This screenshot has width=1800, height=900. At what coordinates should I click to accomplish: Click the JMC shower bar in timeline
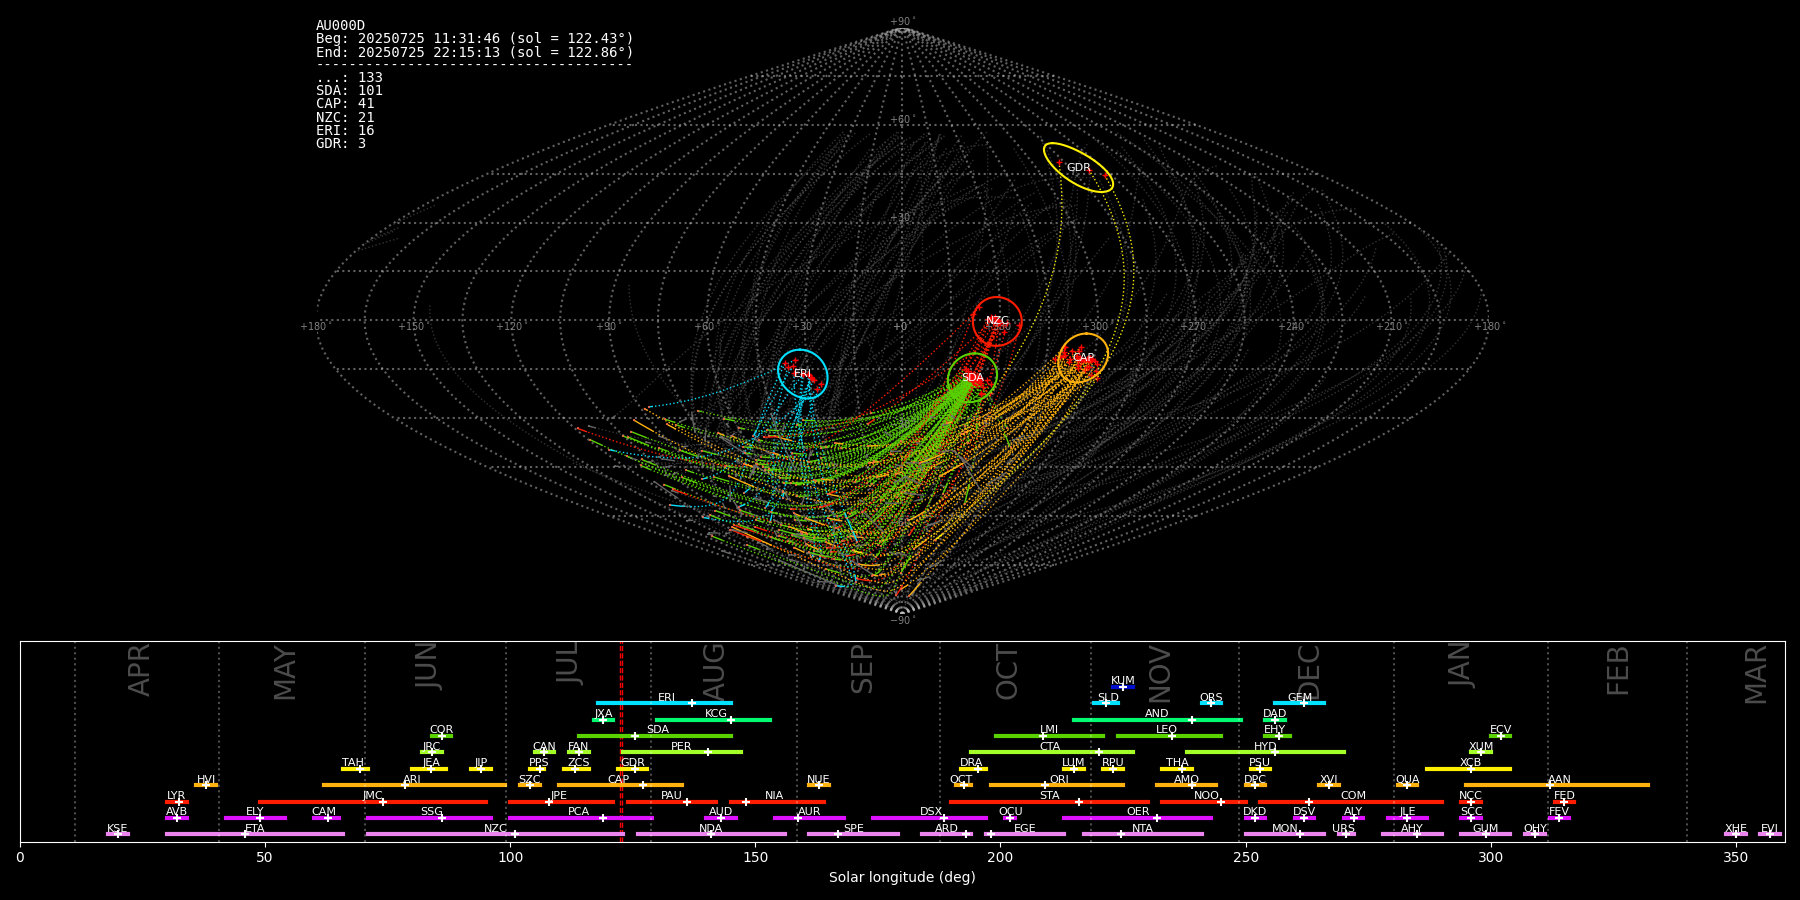(x=373, y=802)
